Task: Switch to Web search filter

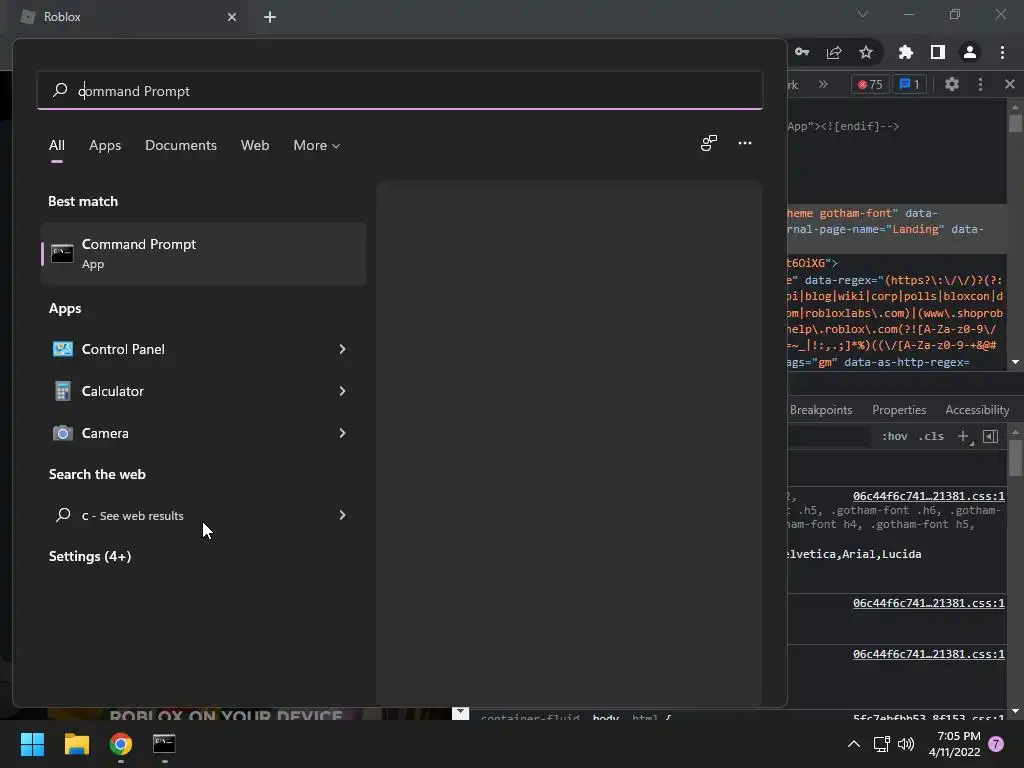Action: (x=255, y=146)
